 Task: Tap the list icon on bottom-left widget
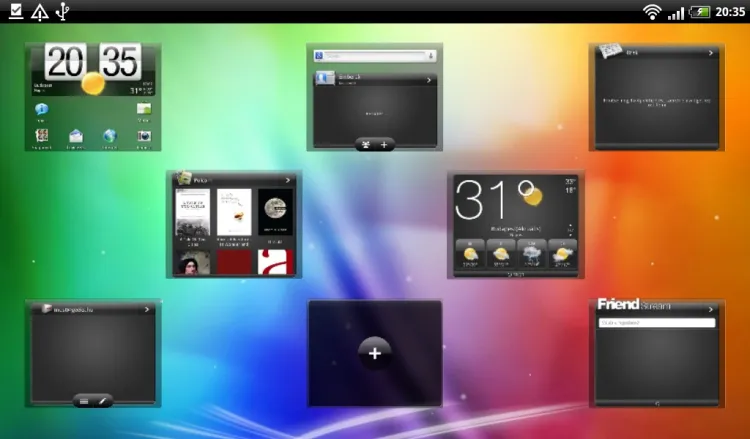tap(84, 400)
